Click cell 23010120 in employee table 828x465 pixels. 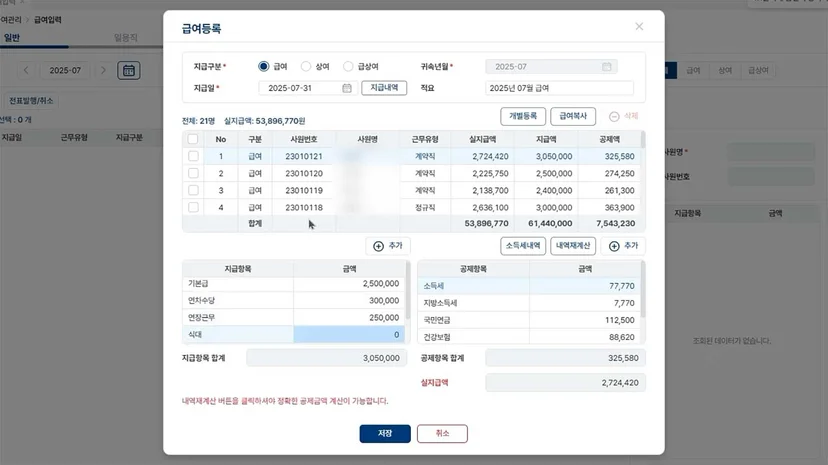tap(304, 173)
